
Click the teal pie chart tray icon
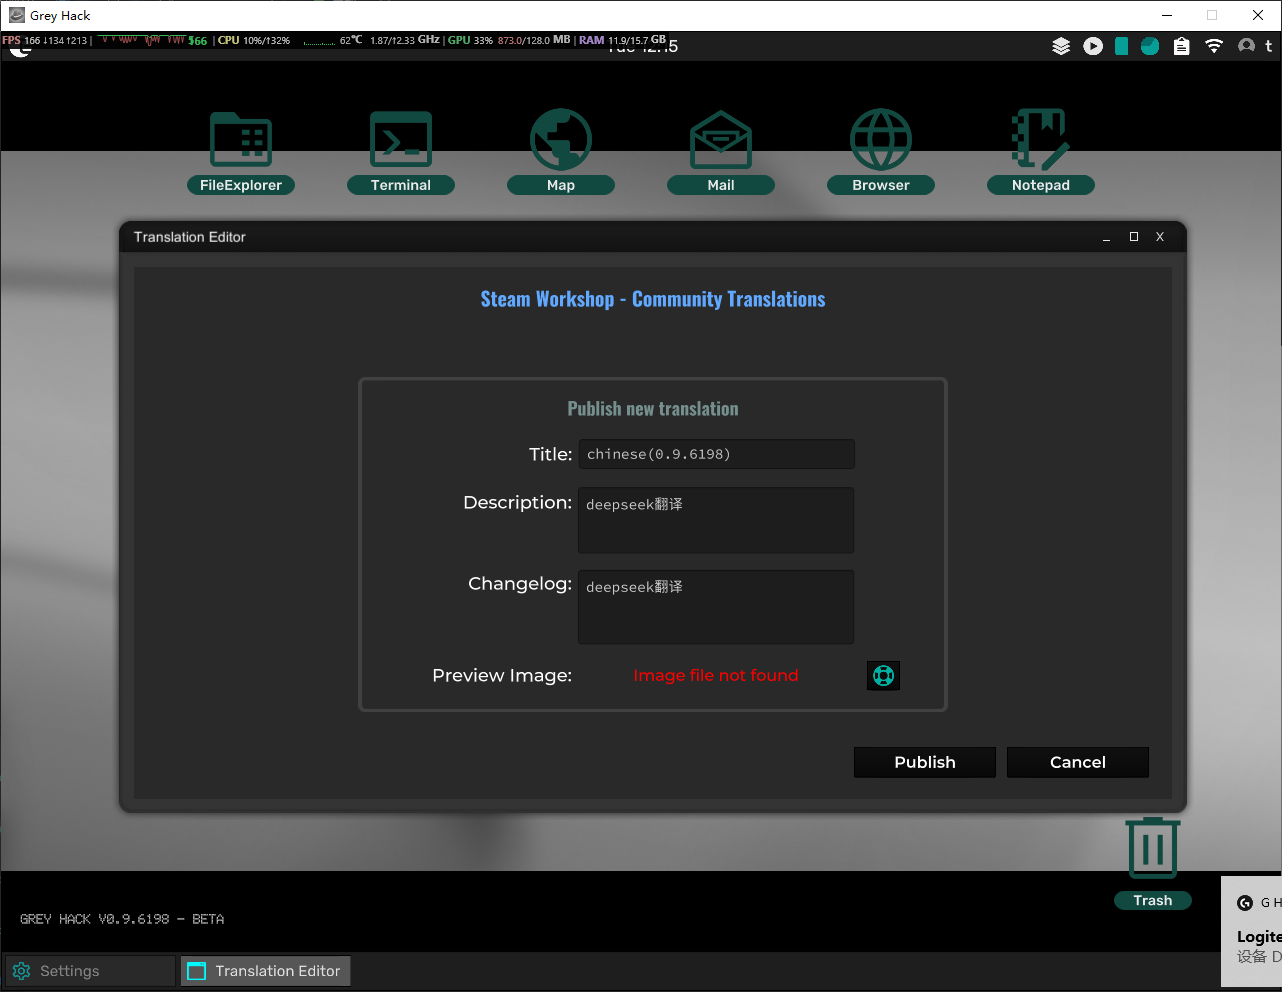(1150, 46)
